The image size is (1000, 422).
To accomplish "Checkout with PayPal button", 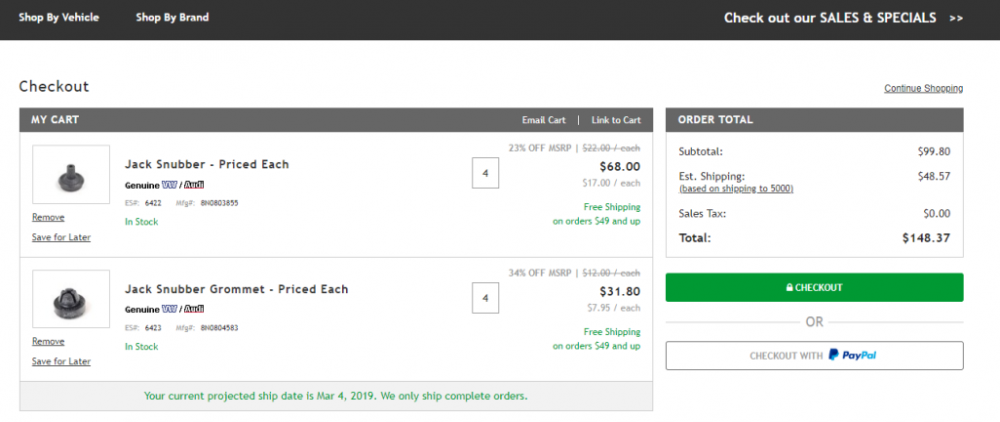I will pyautogui.click(x=814, y=356).
